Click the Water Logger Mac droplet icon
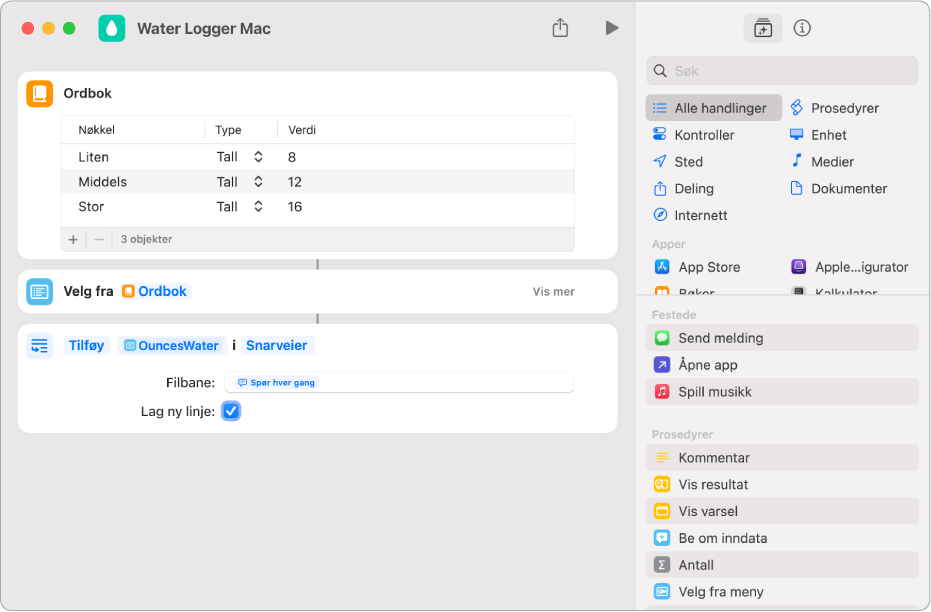Image resolution: width=931 pixels, height=612 pixels. 112,28
